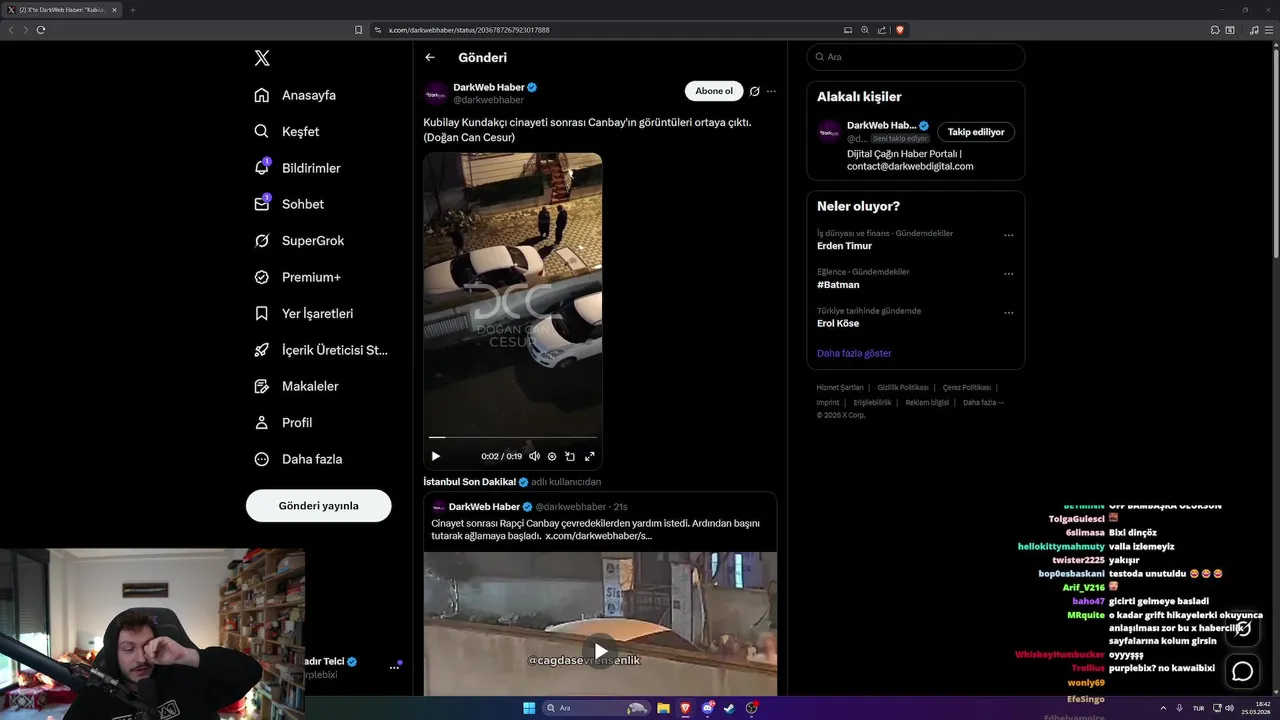Click Daha fazla göster link
1280x720 pixels.
(854, 353)
